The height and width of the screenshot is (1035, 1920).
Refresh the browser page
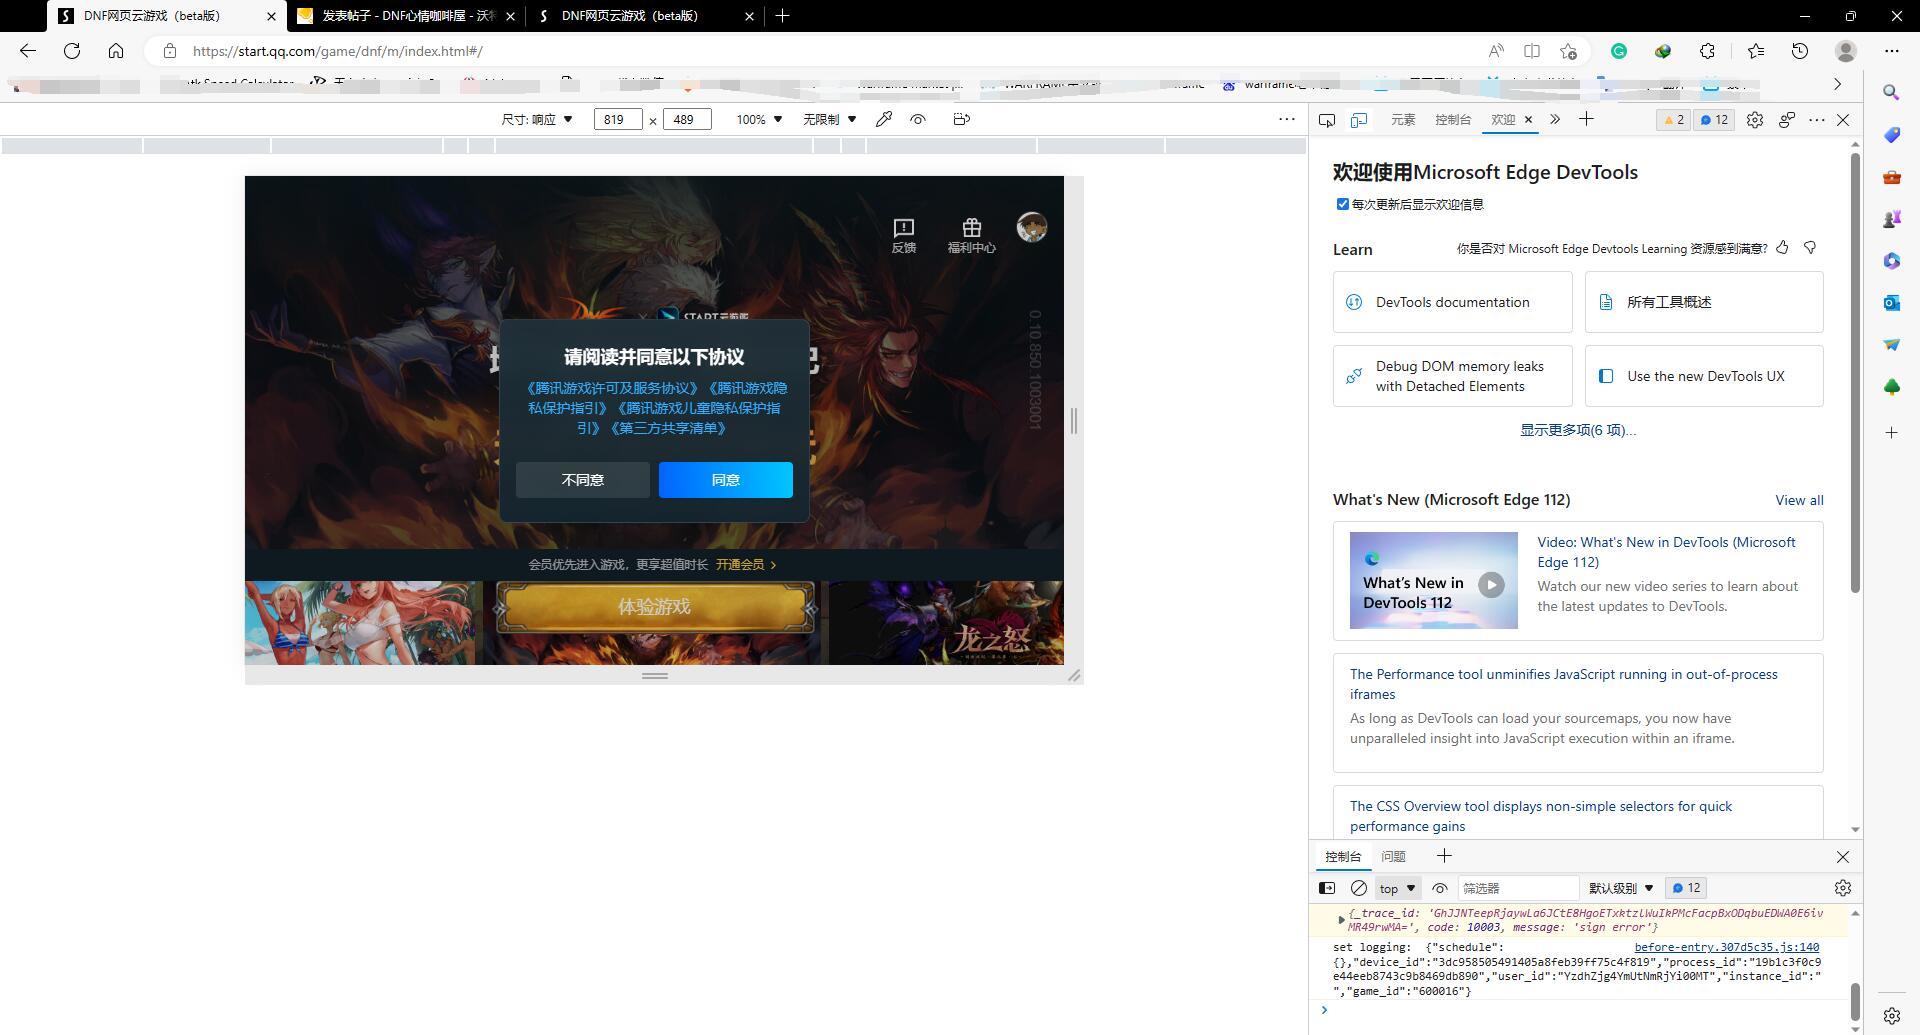click(72, 51)
